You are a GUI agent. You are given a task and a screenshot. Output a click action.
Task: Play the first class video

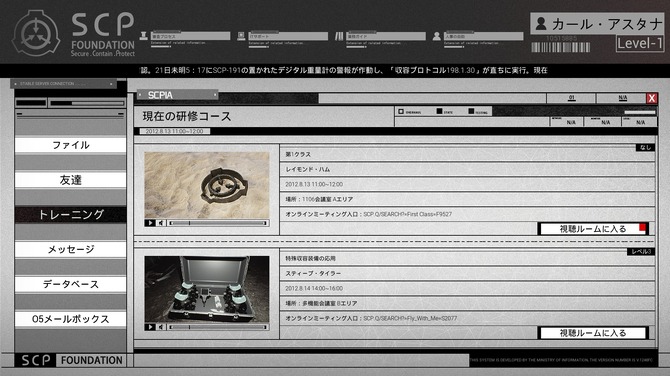click(x=150, y=223)
